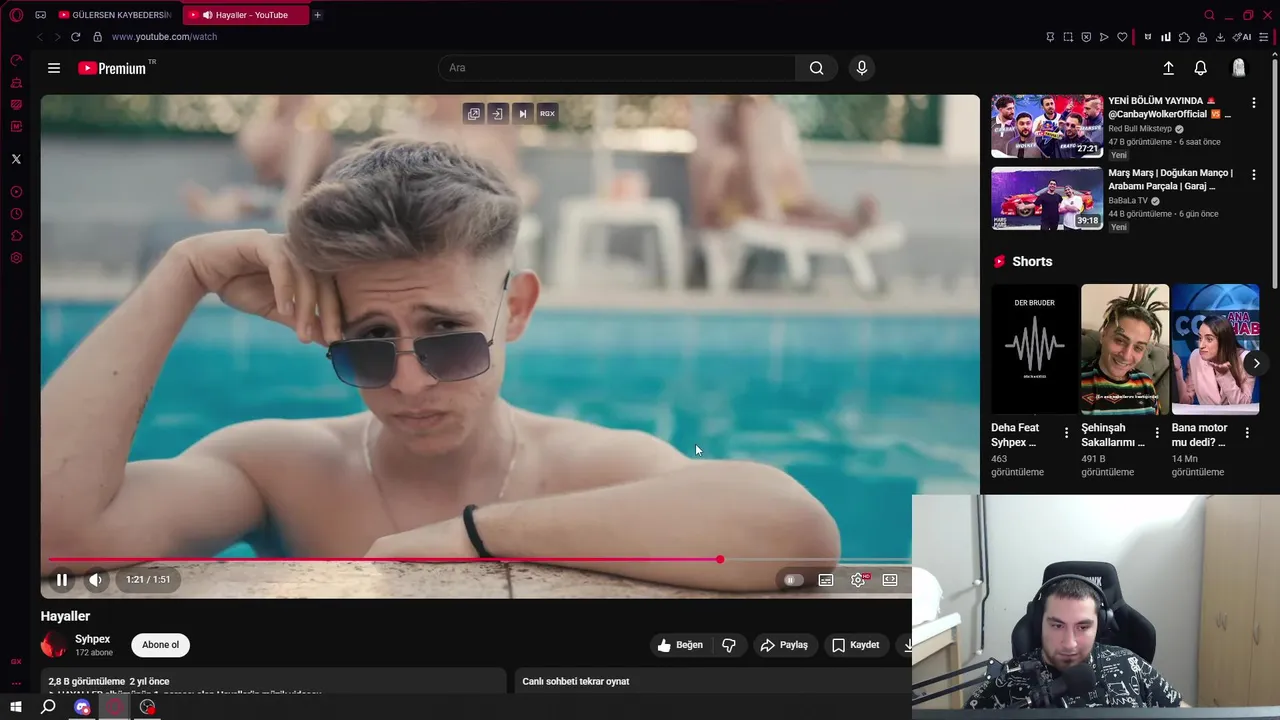Open the Syhpex channel name link

coord(92,639)
